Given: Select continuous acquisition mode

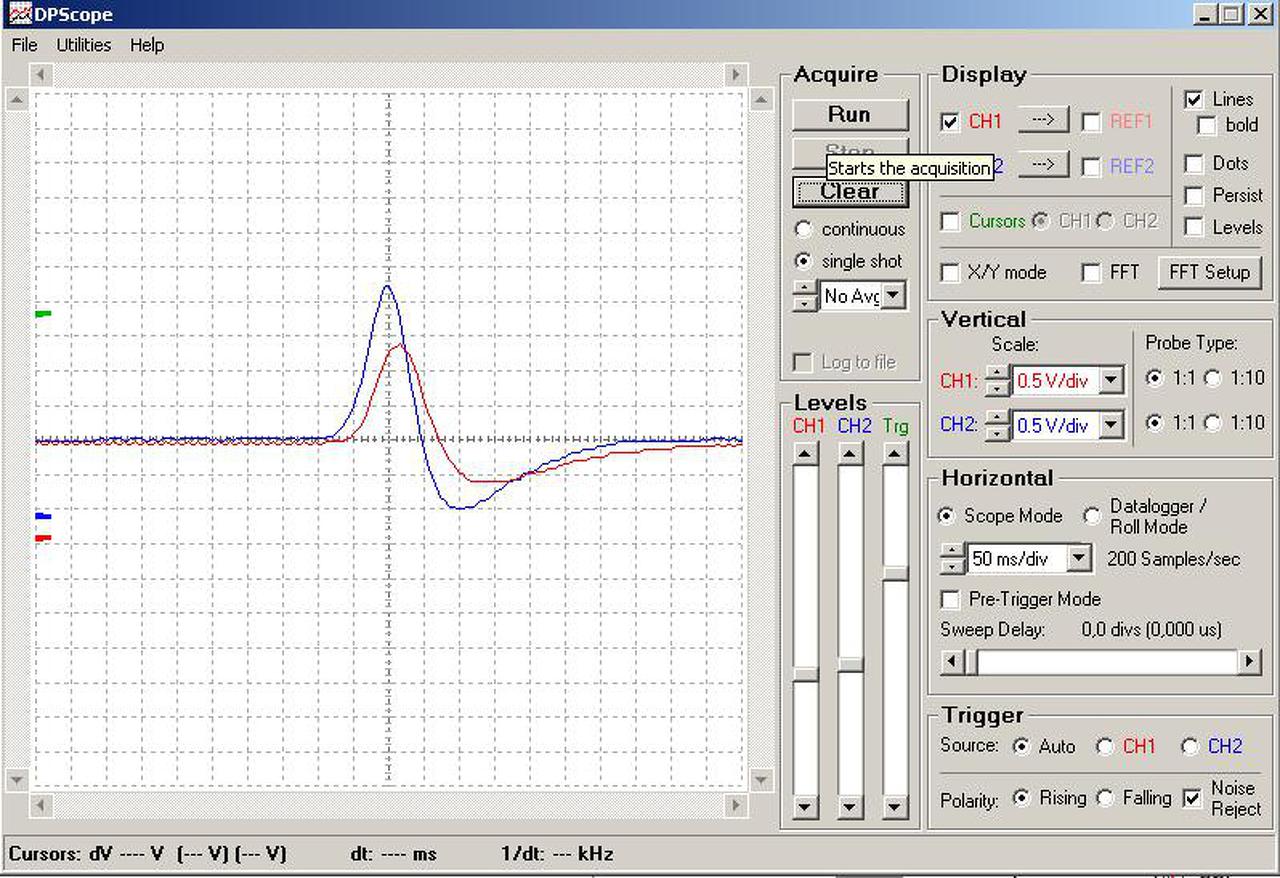Looking at the screenshot, I should click(x=803, y=229).
